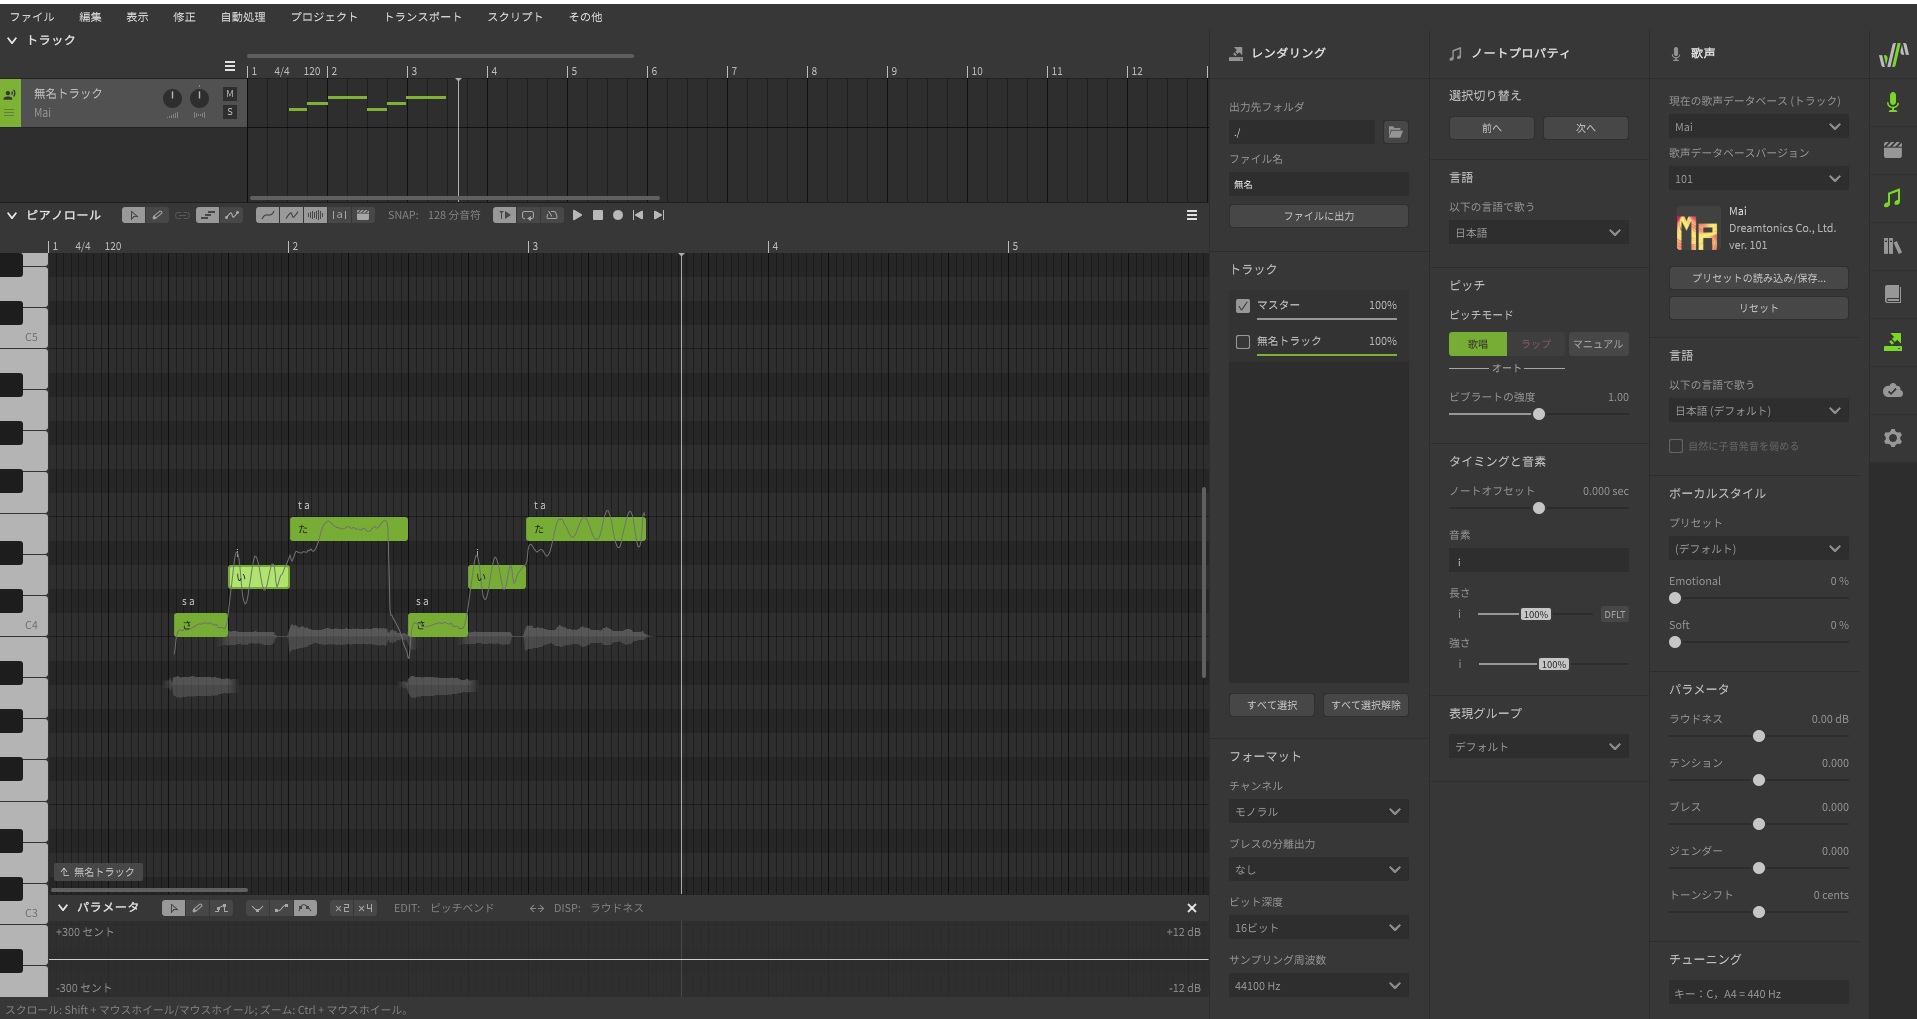Select the line draw tool in parameter panel
The image size is (1917, 1019).
tap(221, 908)
